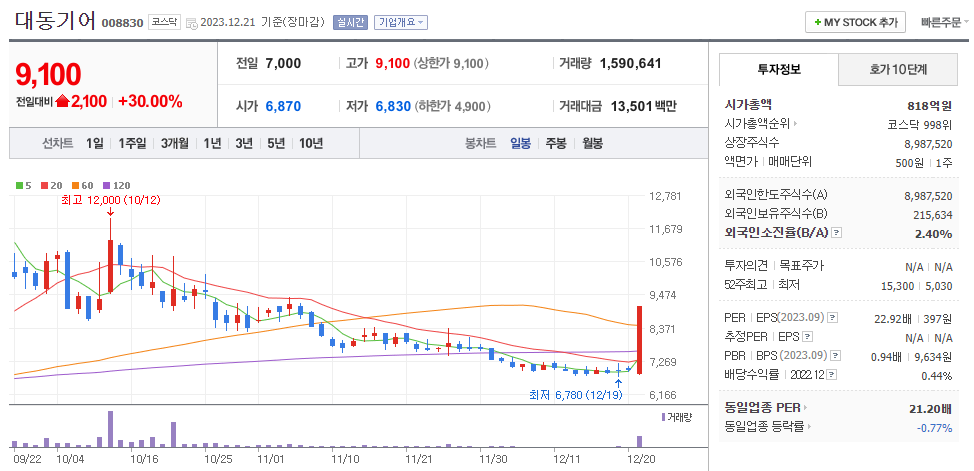Click the +30.00% change rate
Viewport: 974px width, 471px height.
coord(150,101)
